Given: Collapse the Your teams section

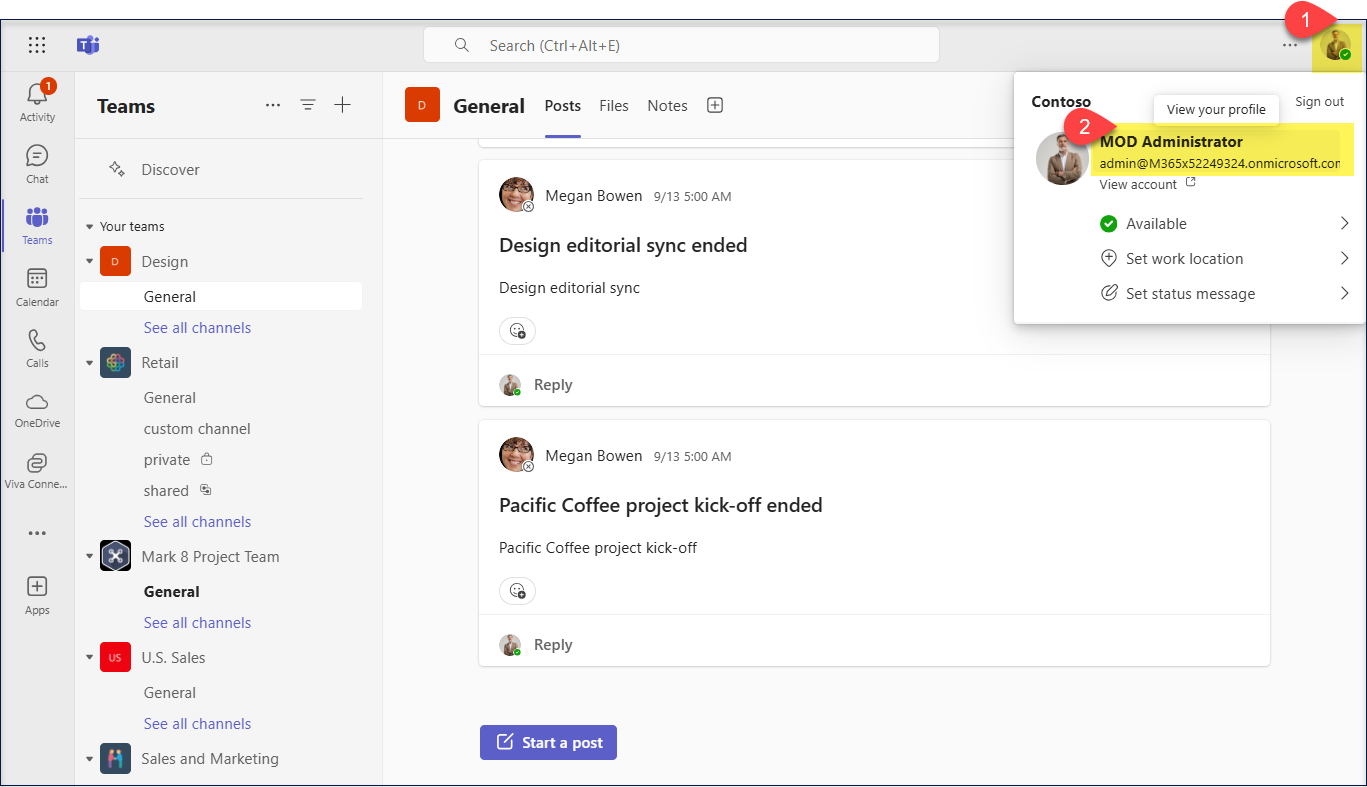Looking at the screenshot, I should click(x=89, y=227).
